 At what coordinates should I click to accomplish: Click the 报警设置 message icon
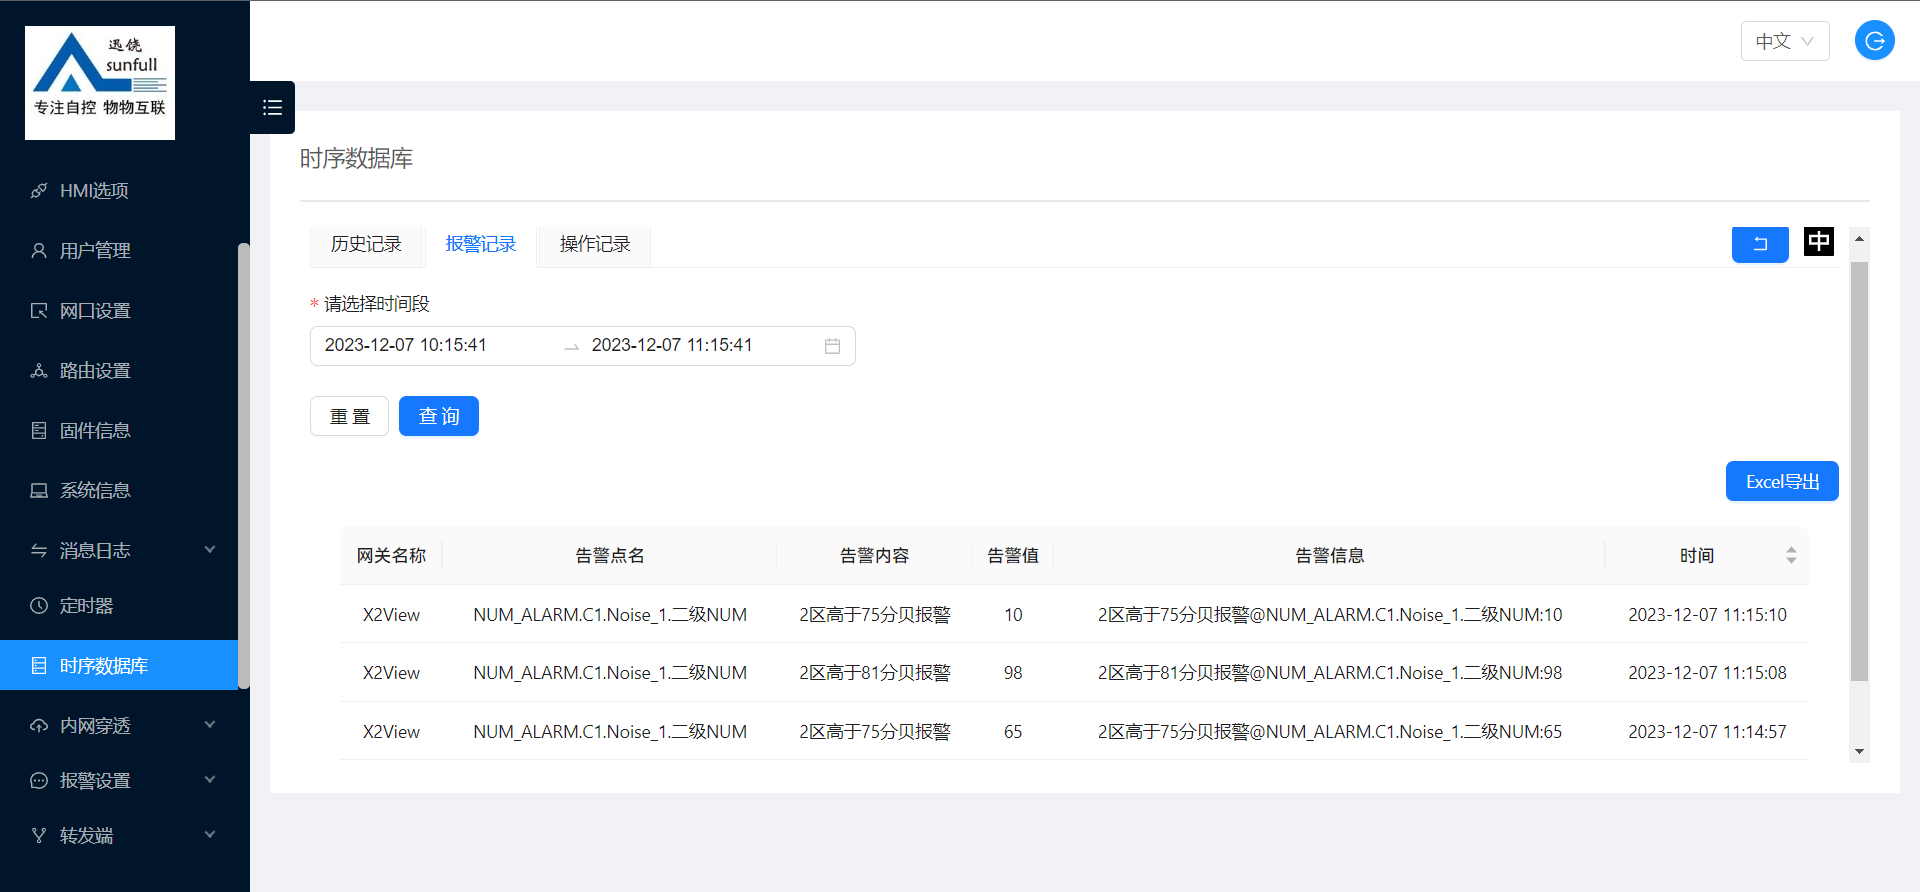point(39,780)
